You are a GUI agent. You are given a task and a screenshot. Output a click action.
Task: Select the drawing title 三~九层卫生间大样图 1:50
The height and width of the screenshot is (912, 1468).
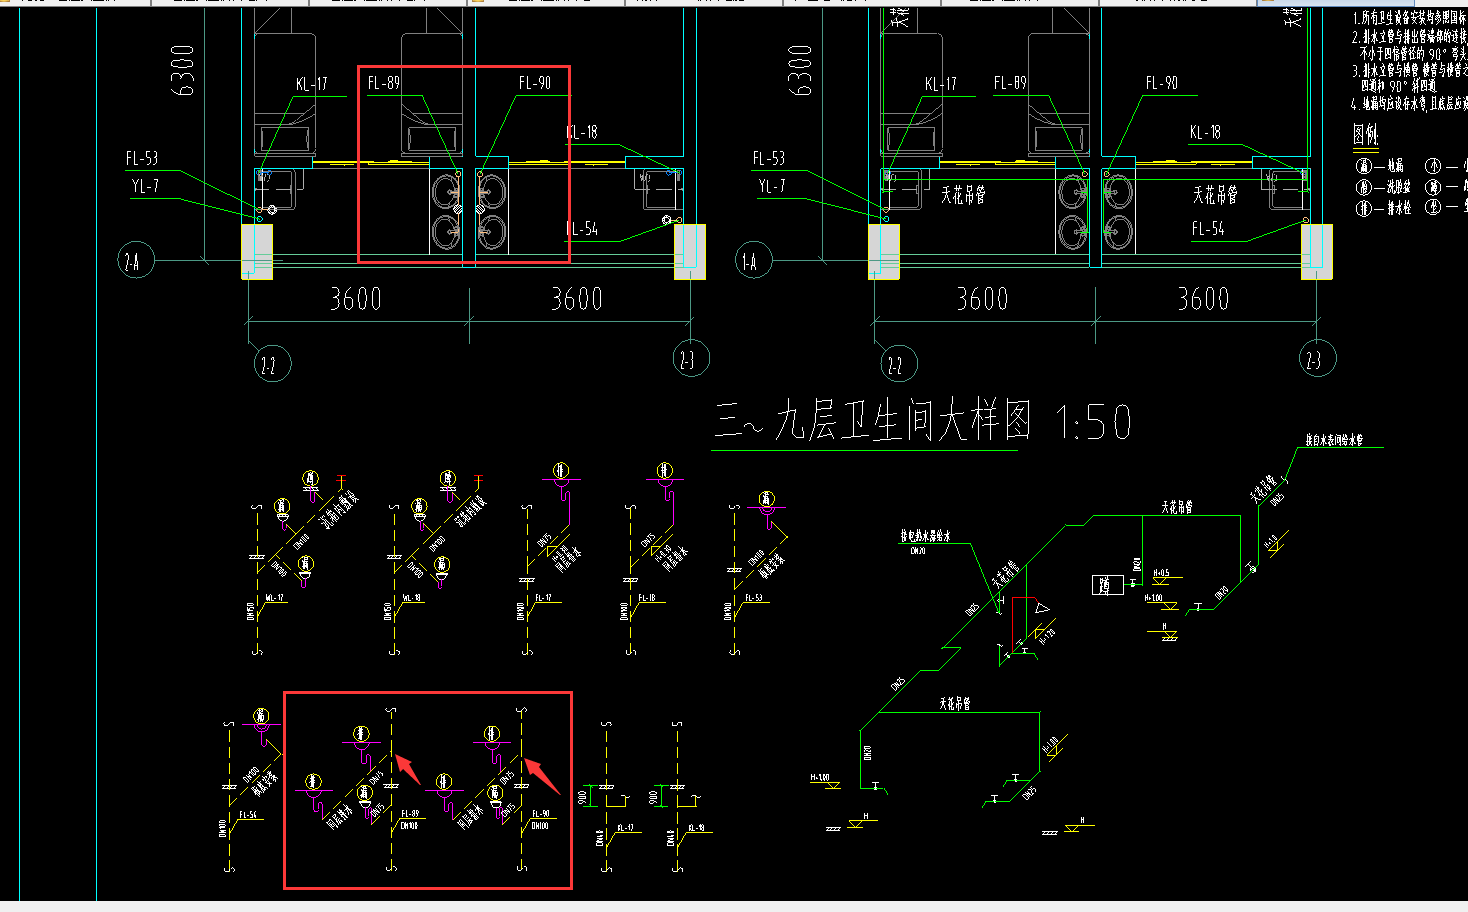[x=923, y=422]
